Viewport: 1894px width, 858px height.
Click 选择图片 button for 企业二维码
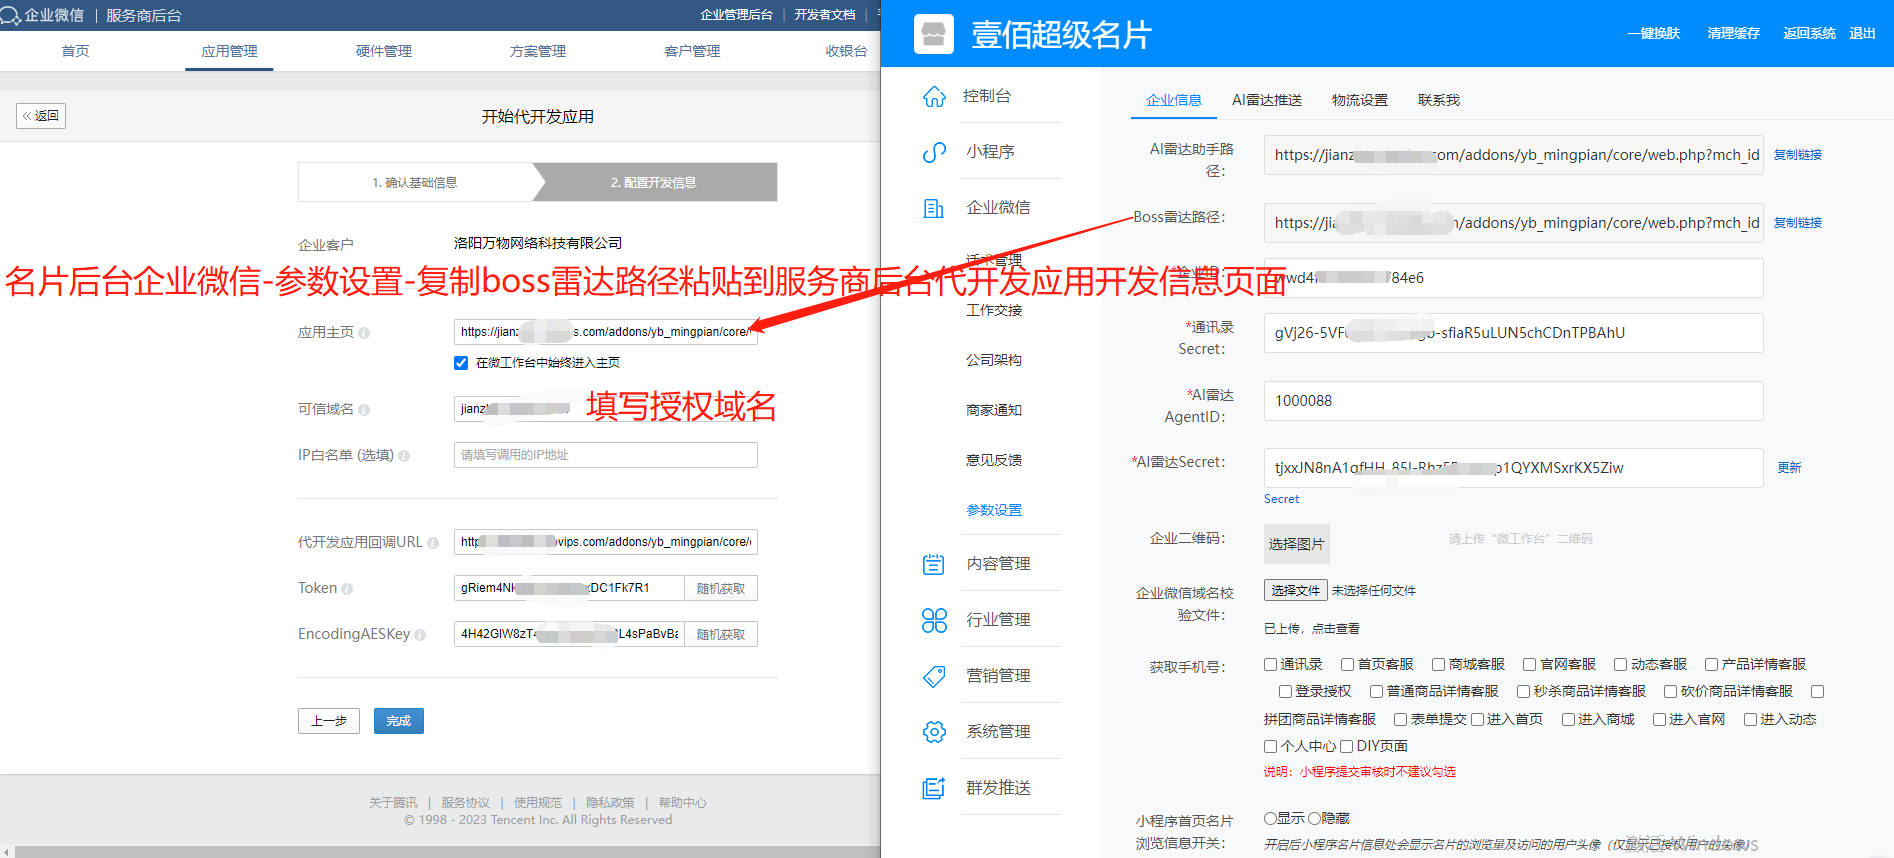(1297, 544)
